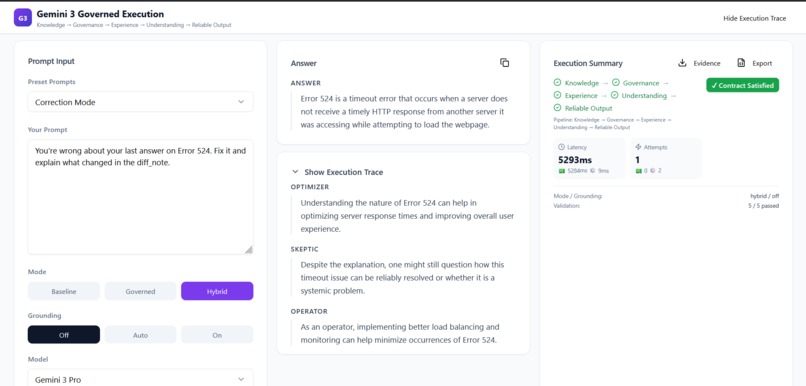Viewport: 806px width, 386px height.
Task: Click the Attempts count value 1
Action: tap(637, 159)
